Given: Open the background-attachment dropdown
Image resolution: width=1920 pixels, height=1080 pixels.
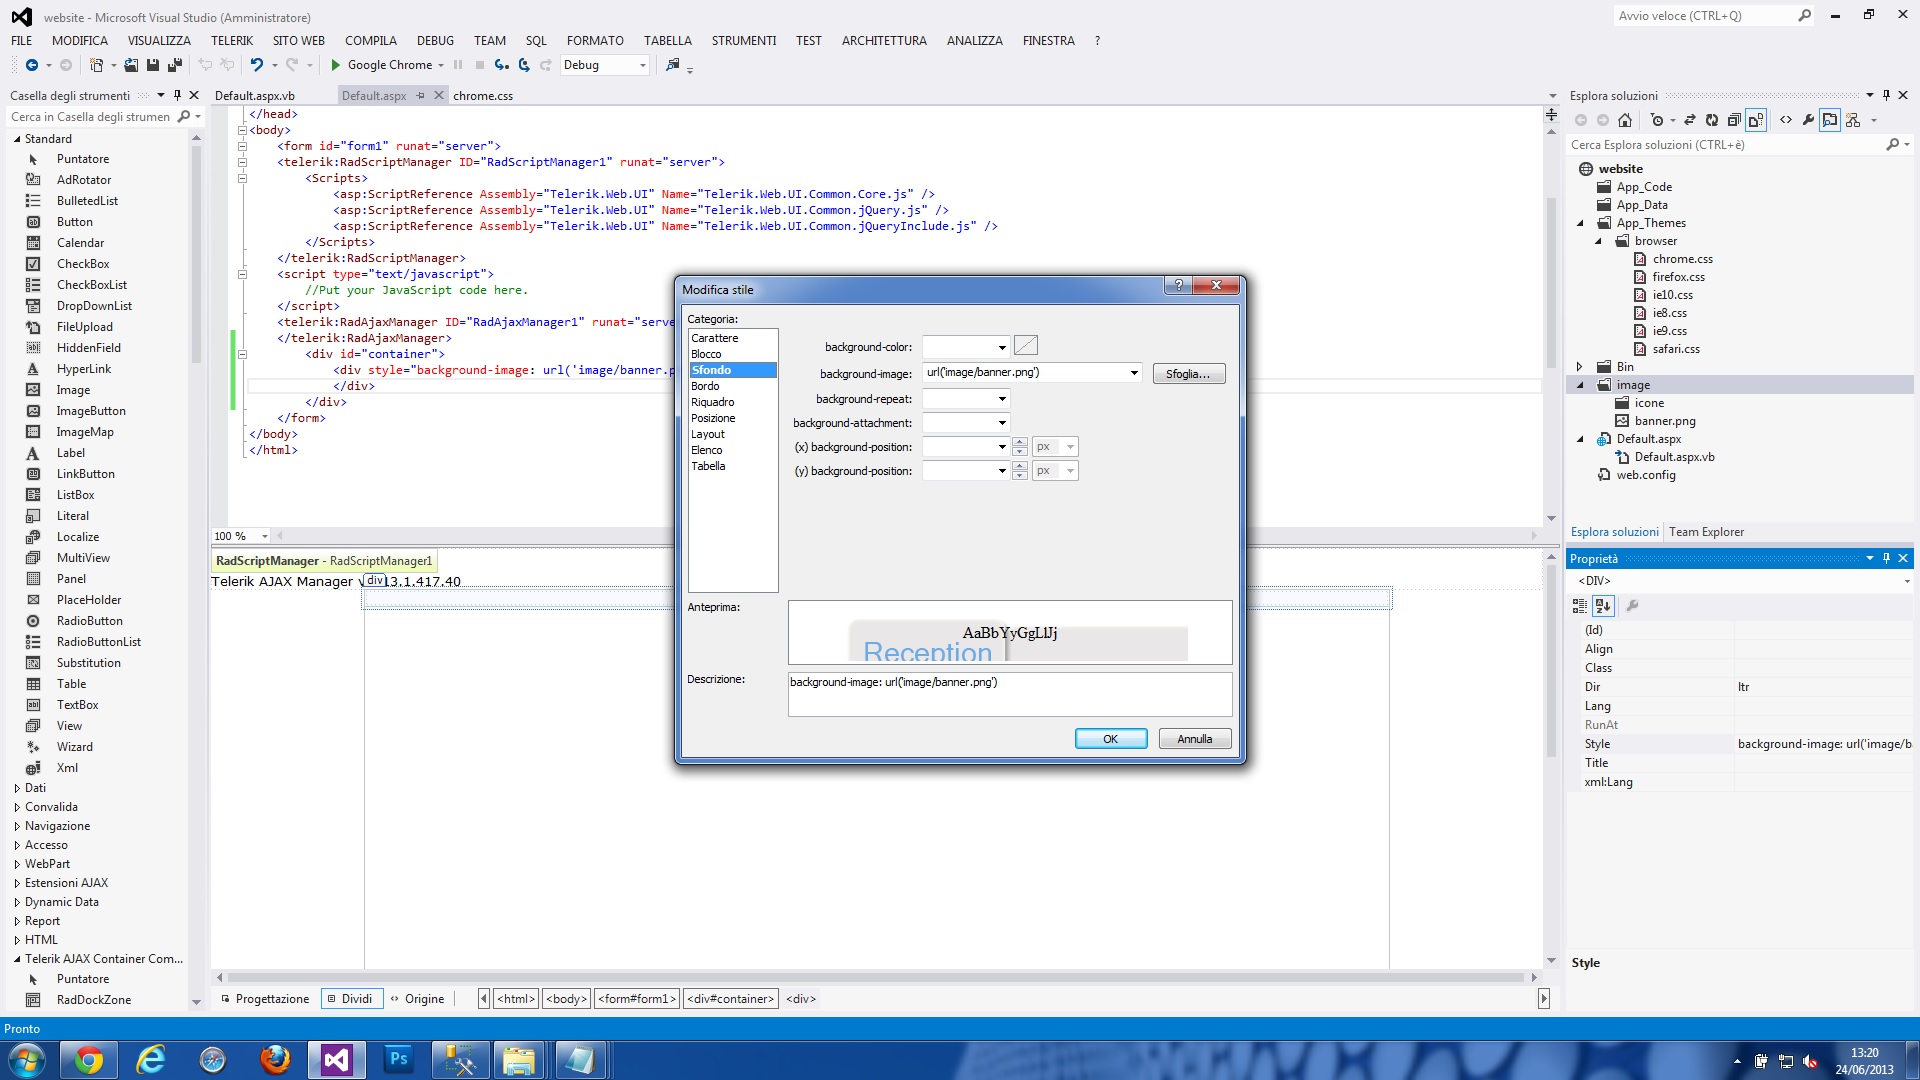Looking at the screenshot, I should click(1002, 423).
